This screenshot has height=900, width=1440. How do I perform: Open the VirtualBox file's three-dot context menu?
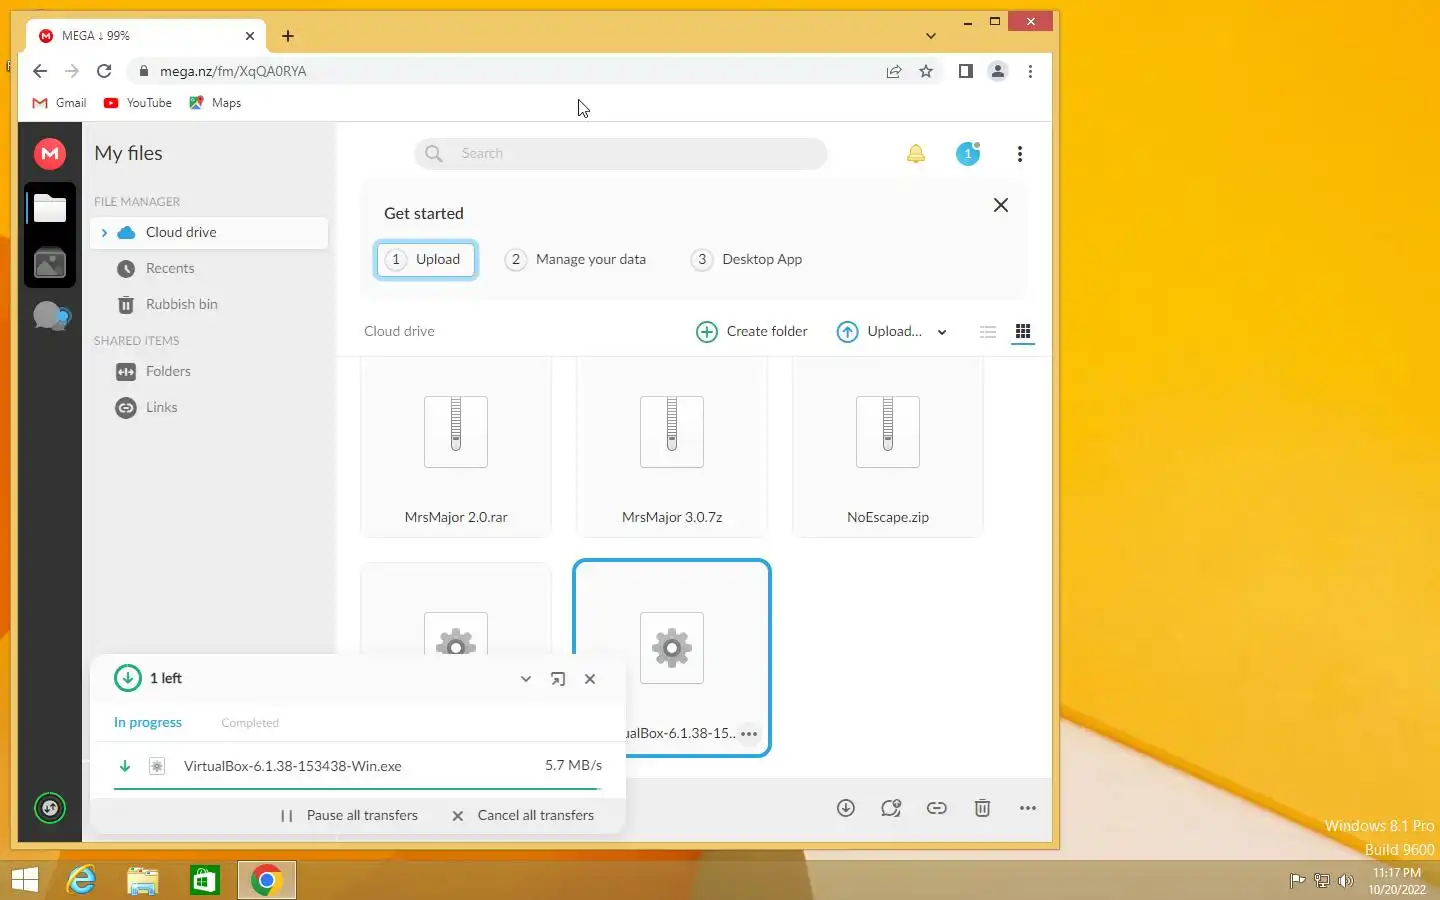(x=749, y=734)
